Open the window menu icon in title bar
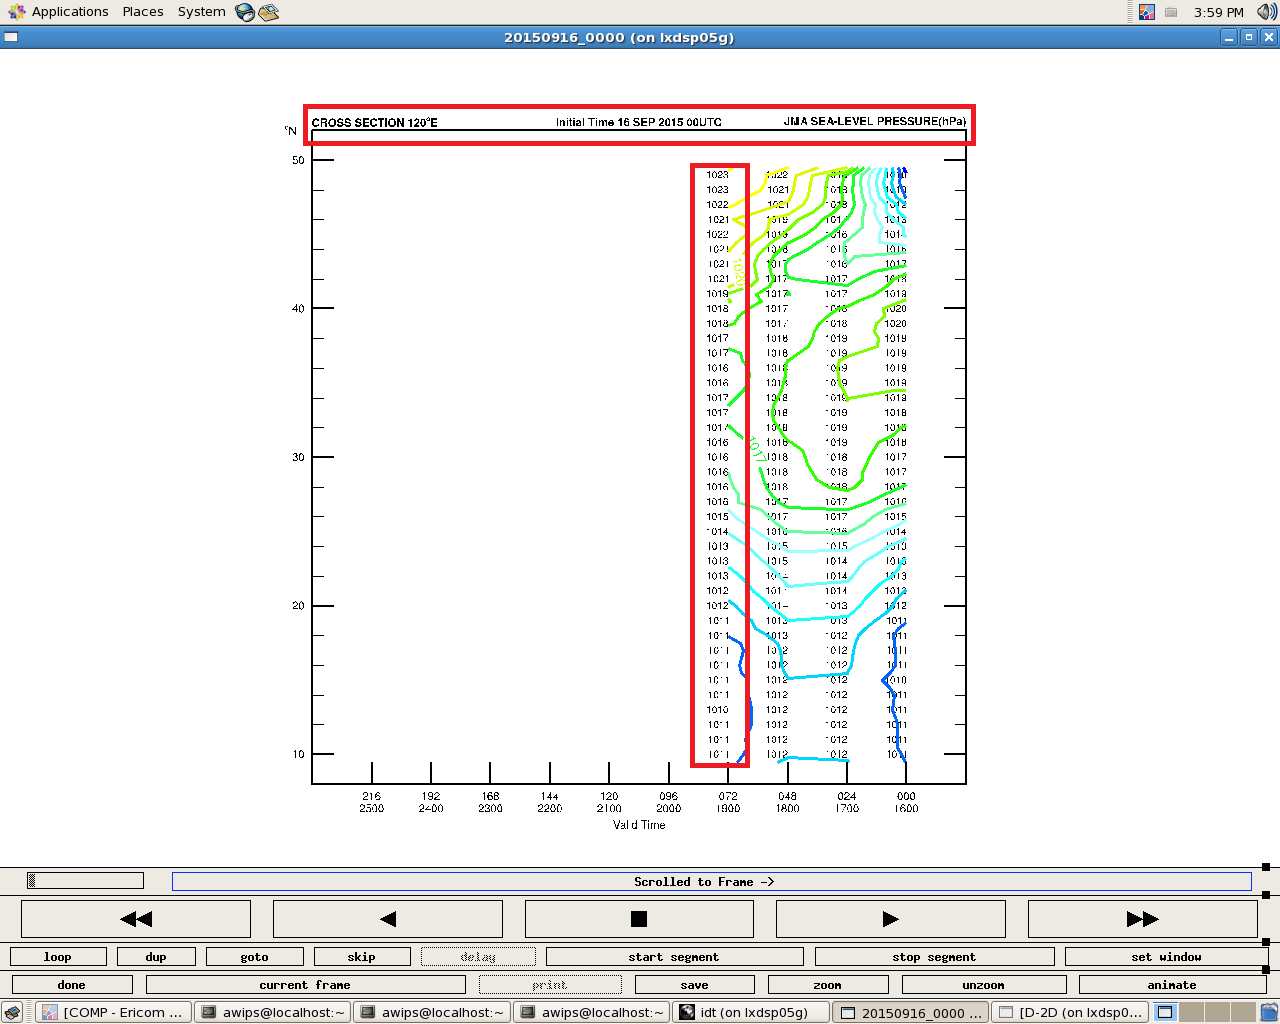1280x1024 pixels. coord(11,37)
